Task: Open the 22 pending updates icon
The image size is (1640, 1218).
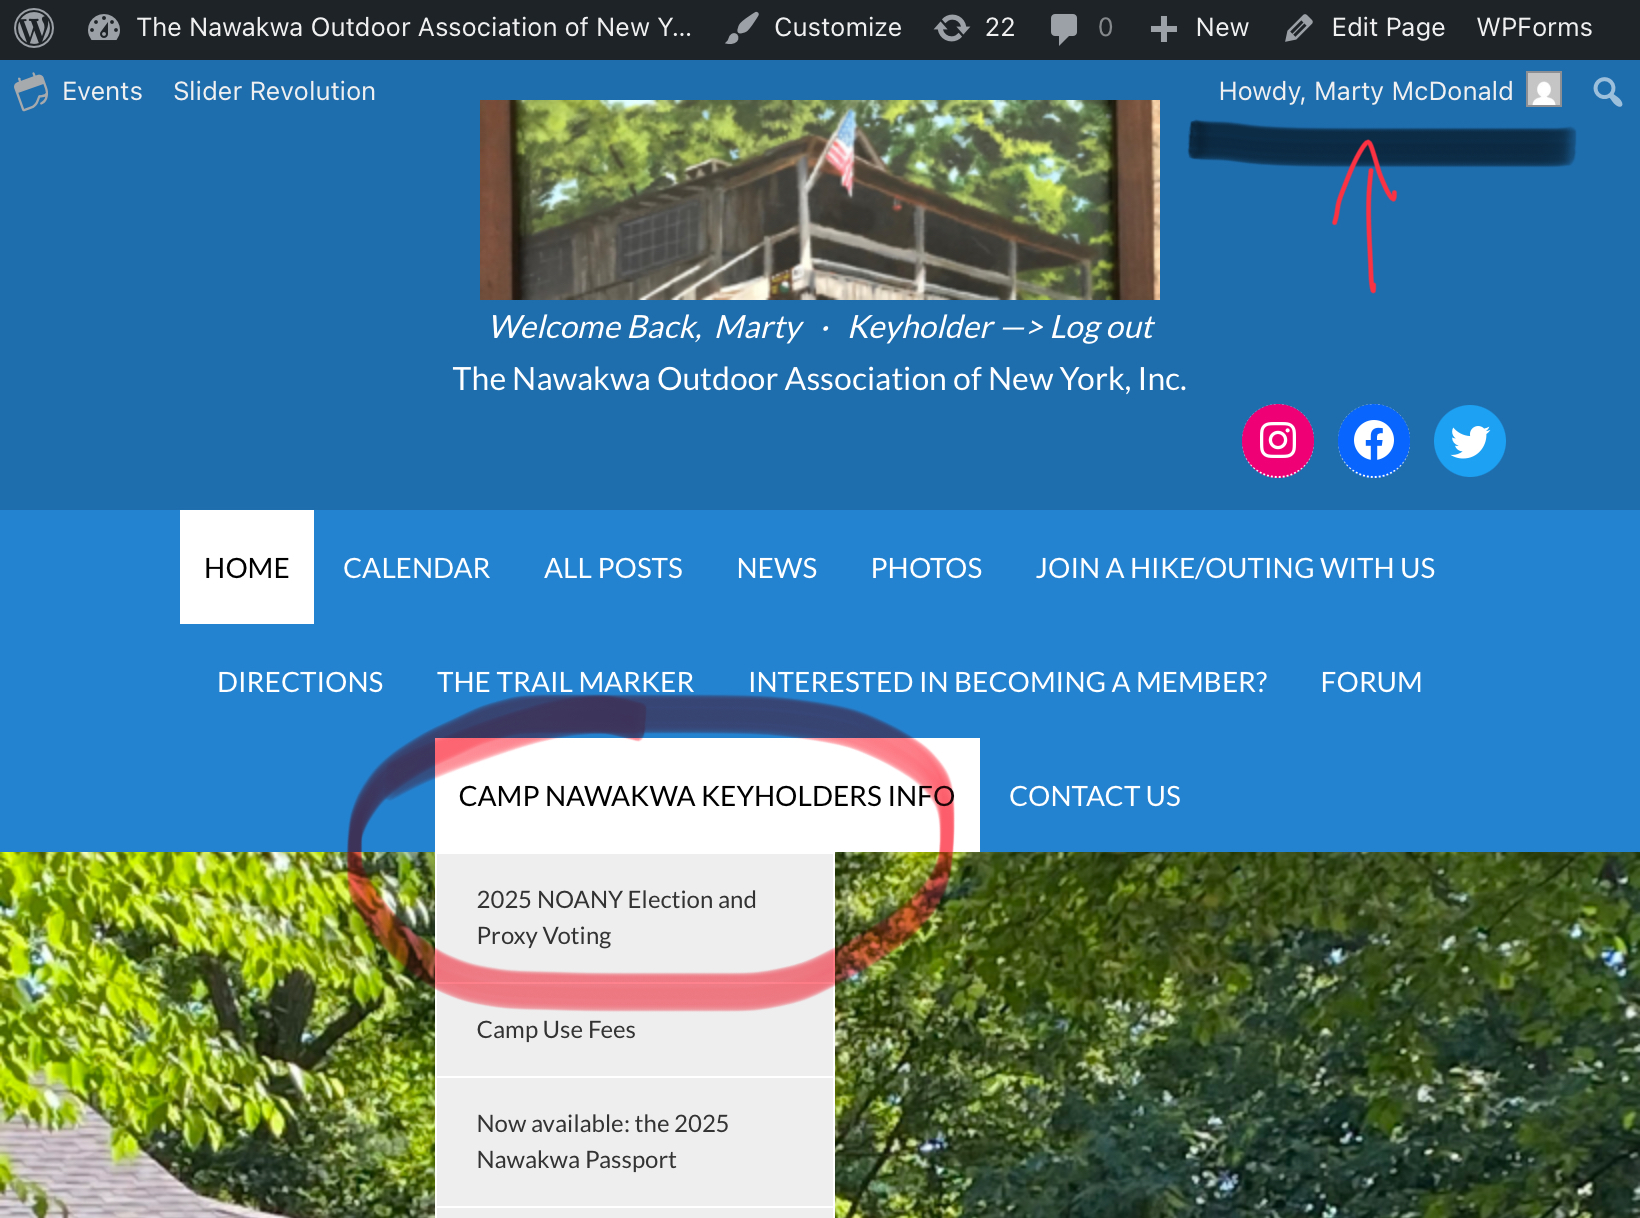Action: tap(952, 28)
